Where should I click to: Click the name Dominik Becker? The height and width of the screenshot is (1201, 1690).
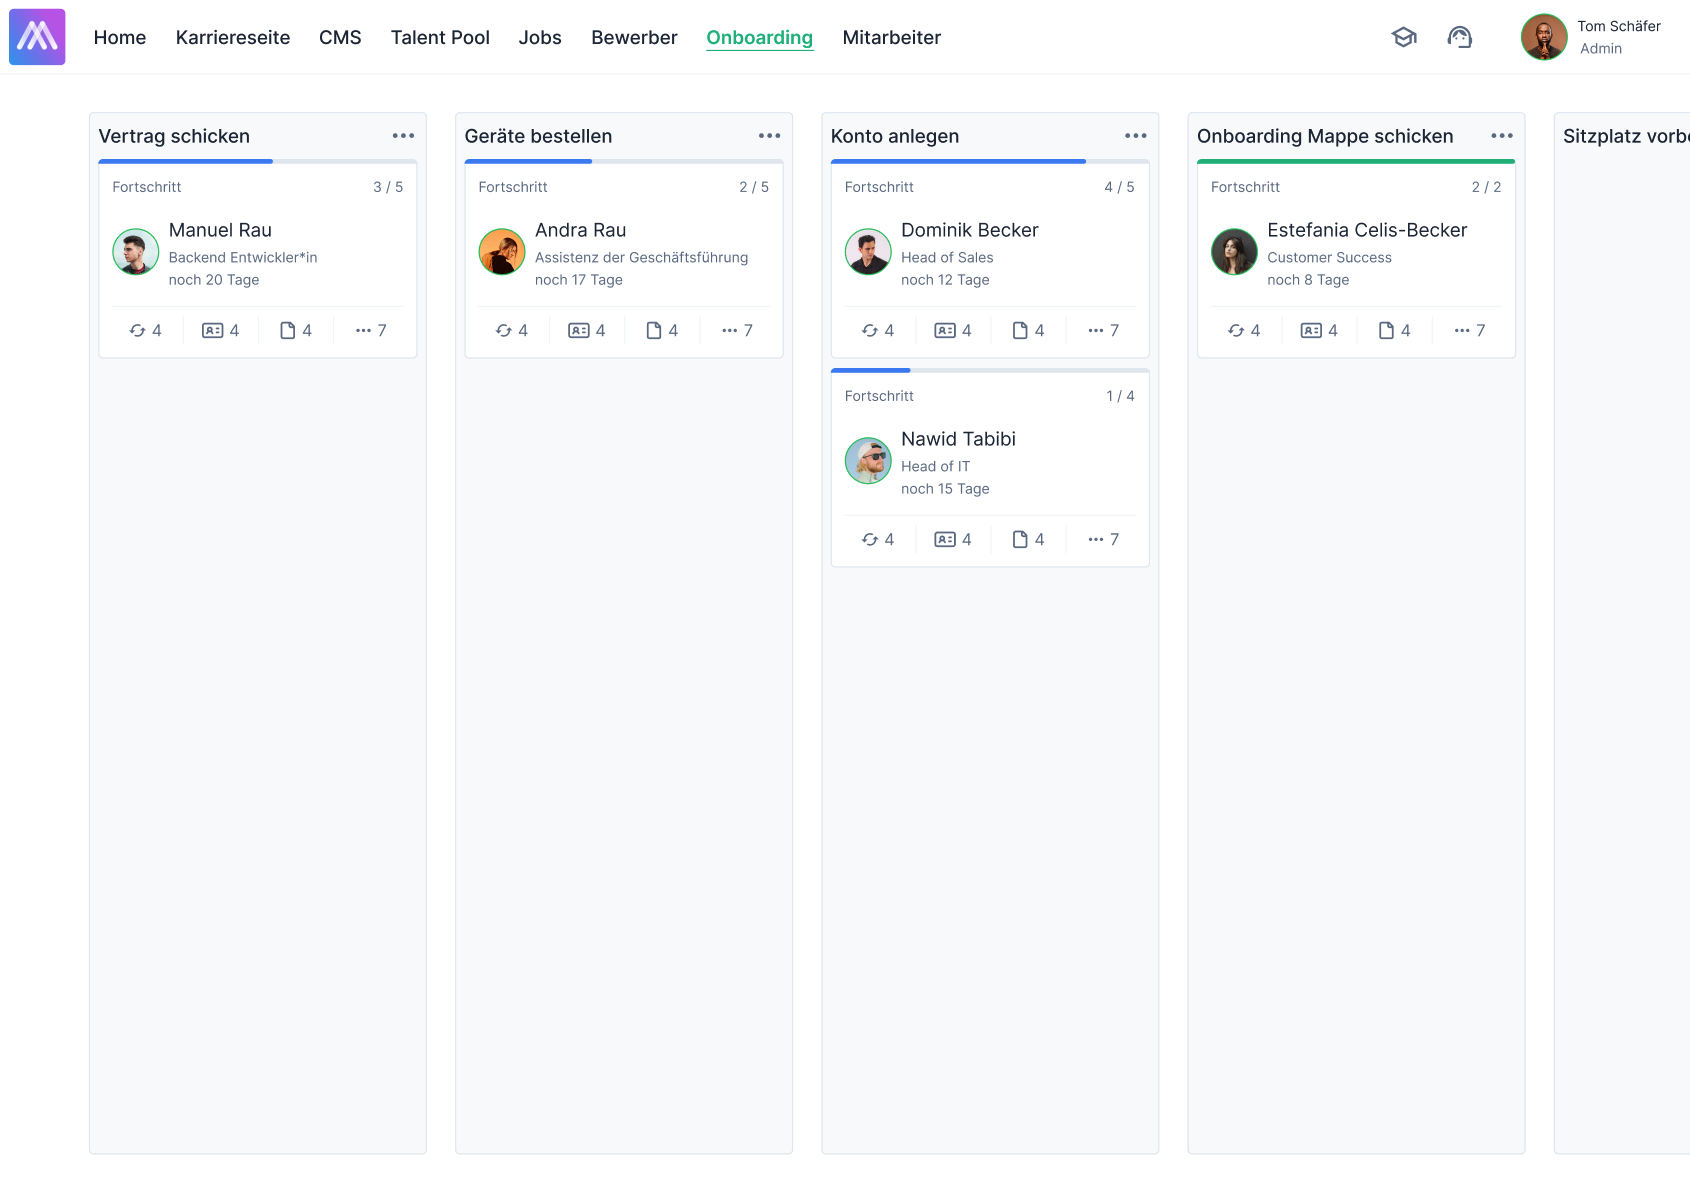[968, 230]
